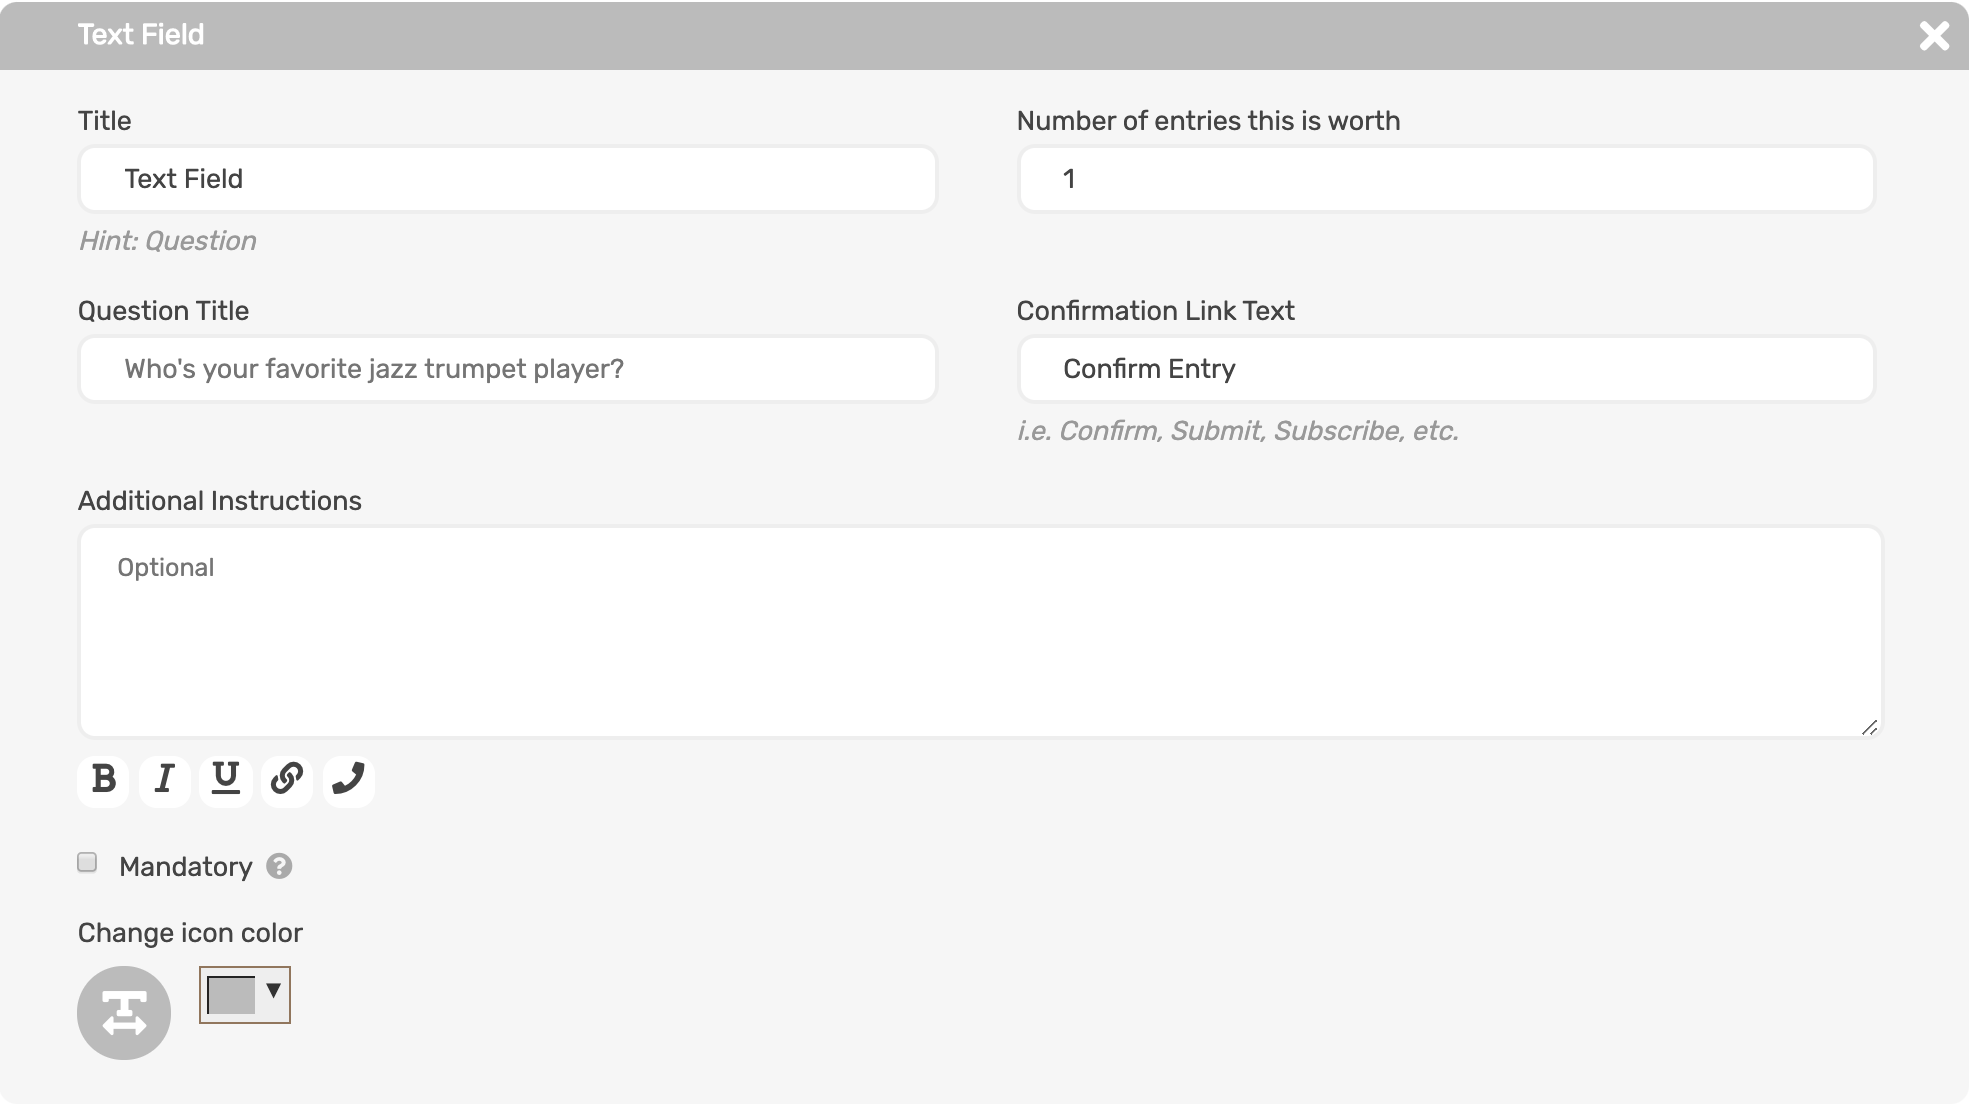1969x1106 pixels.
Task: Click the Mandatory label text
Action: pyautogui.click(x=186, y=867)
